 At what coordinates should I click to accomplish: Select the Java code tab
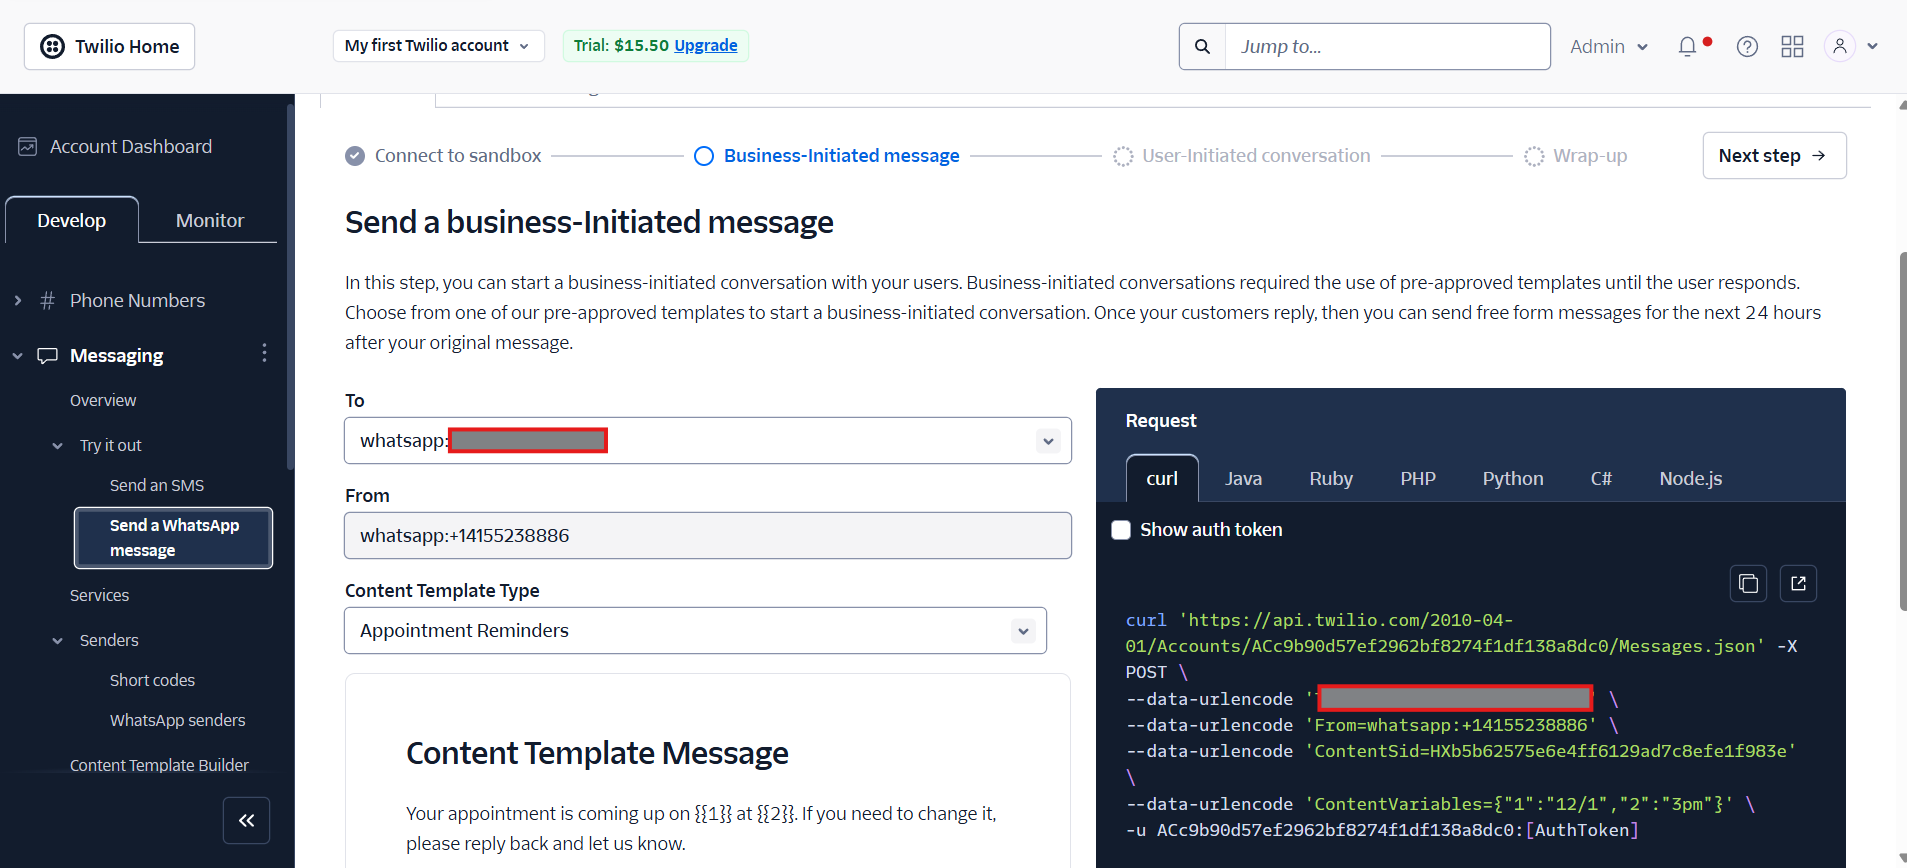tap(1243, 479)
